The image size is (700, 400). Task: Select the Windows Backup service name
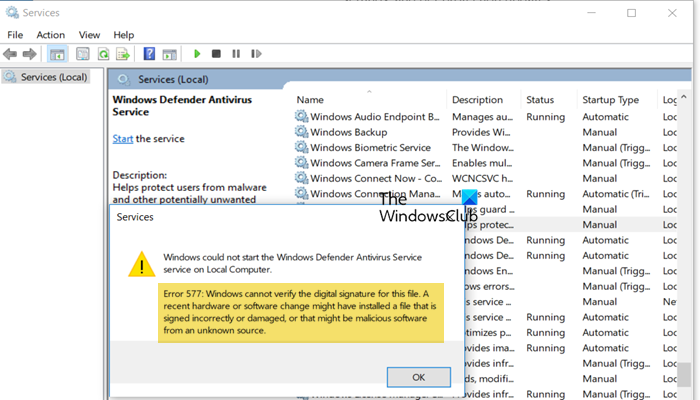pyautogui.click(x=349, y=132)
